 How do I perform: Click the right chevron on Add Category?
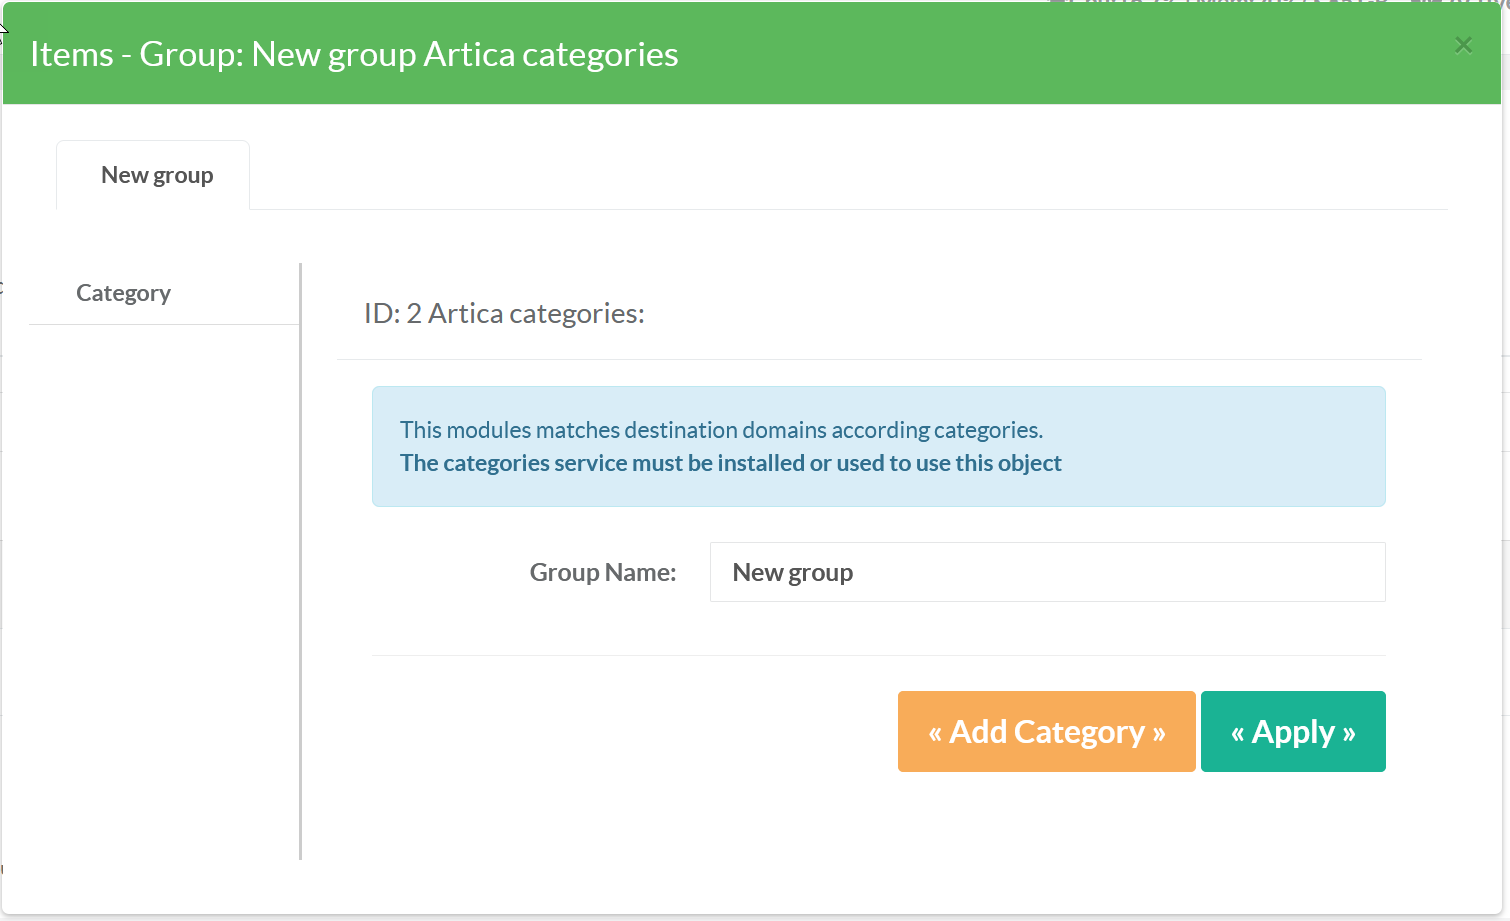point(1159,734)
